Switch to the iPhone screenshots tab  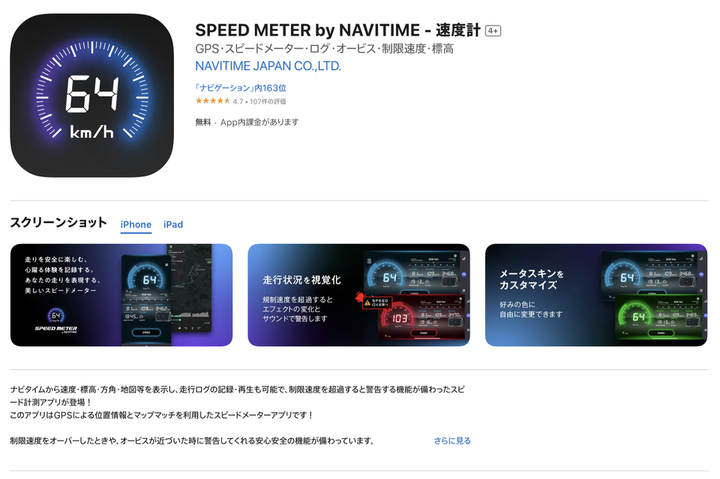coord(136,225)
